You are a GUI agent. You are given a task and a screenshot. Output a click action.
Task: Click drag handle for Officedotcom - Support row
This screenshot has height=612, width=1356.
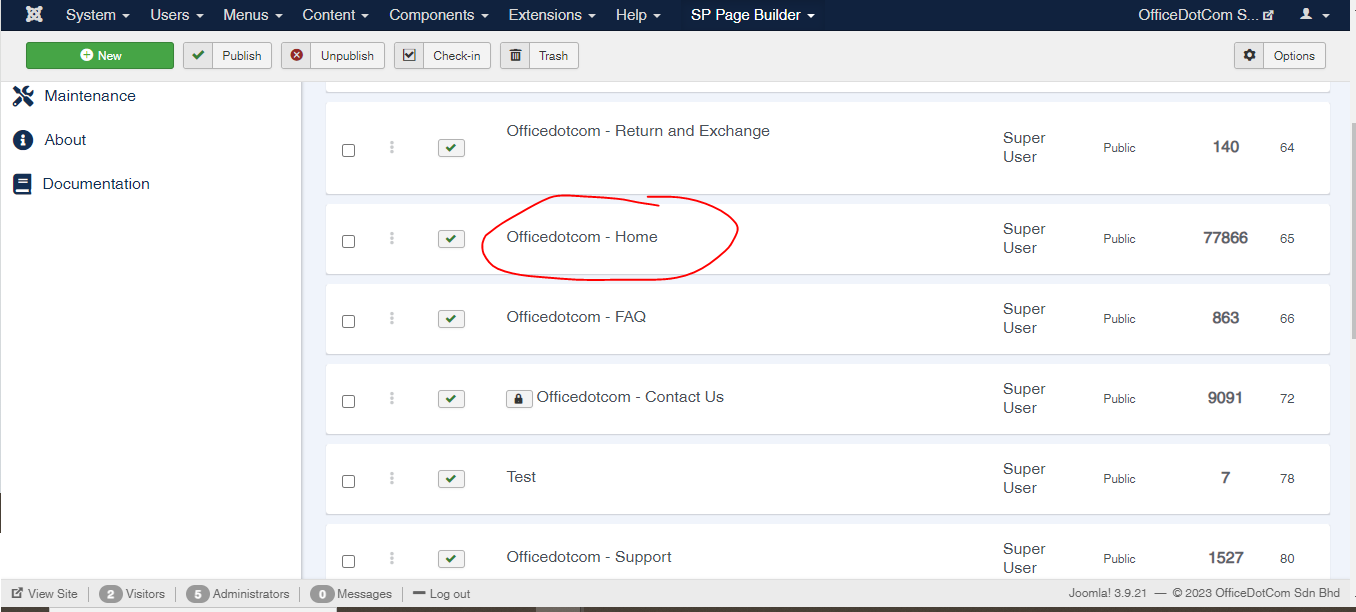point(392,558)
